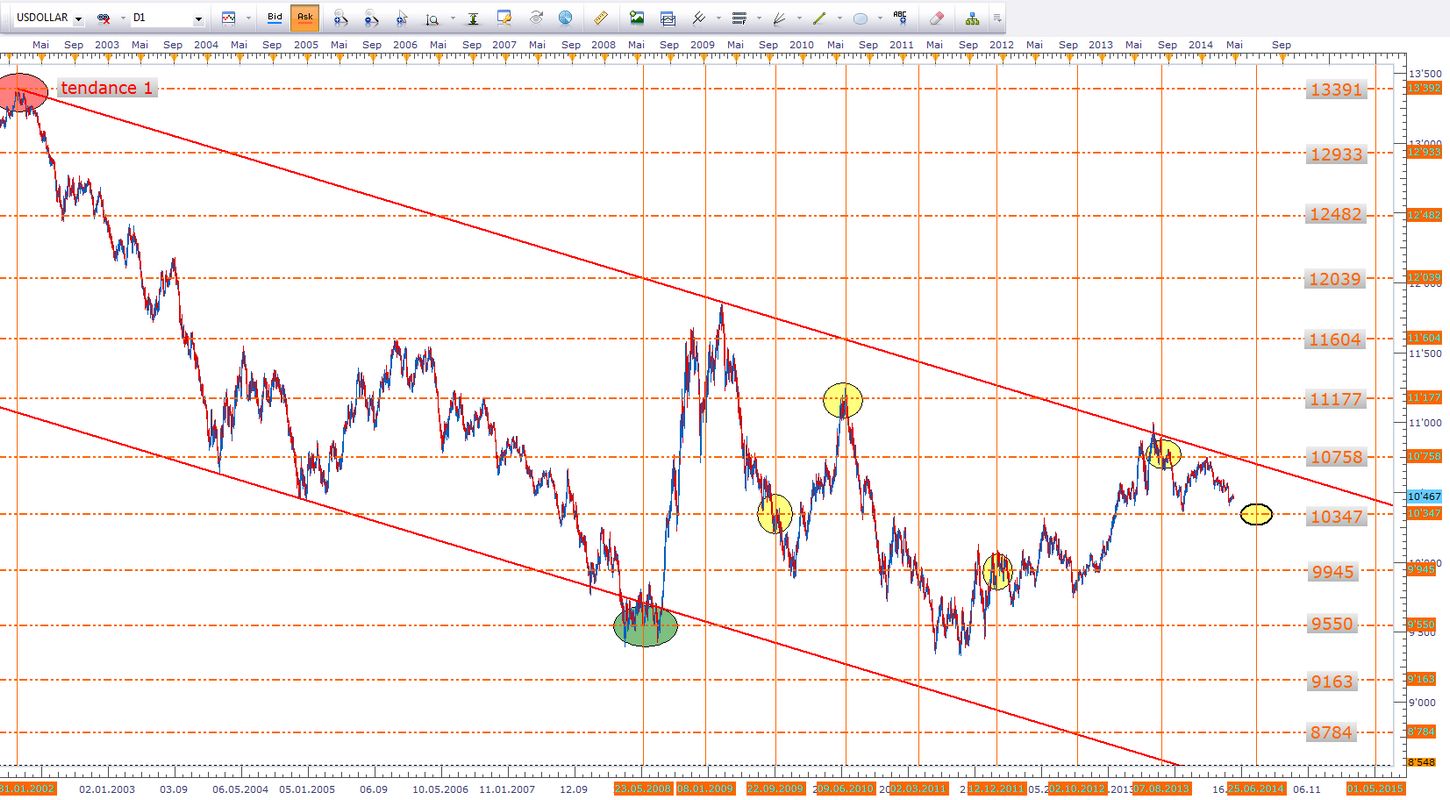Image resolution: width=1450 pixels, height=800 pixels.
Task: Click the blue globe icon
Action: coord(566,18)
